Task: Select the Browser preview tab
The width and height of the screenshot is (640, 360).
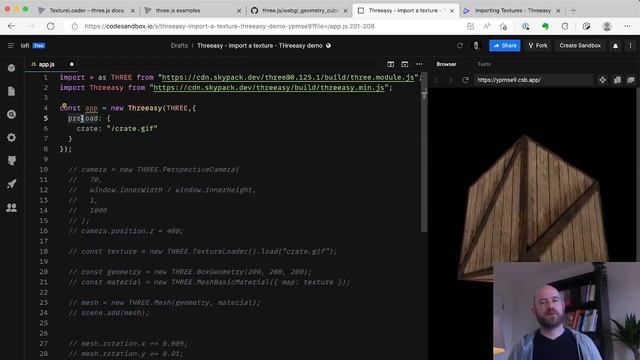Action: [446, 64]
